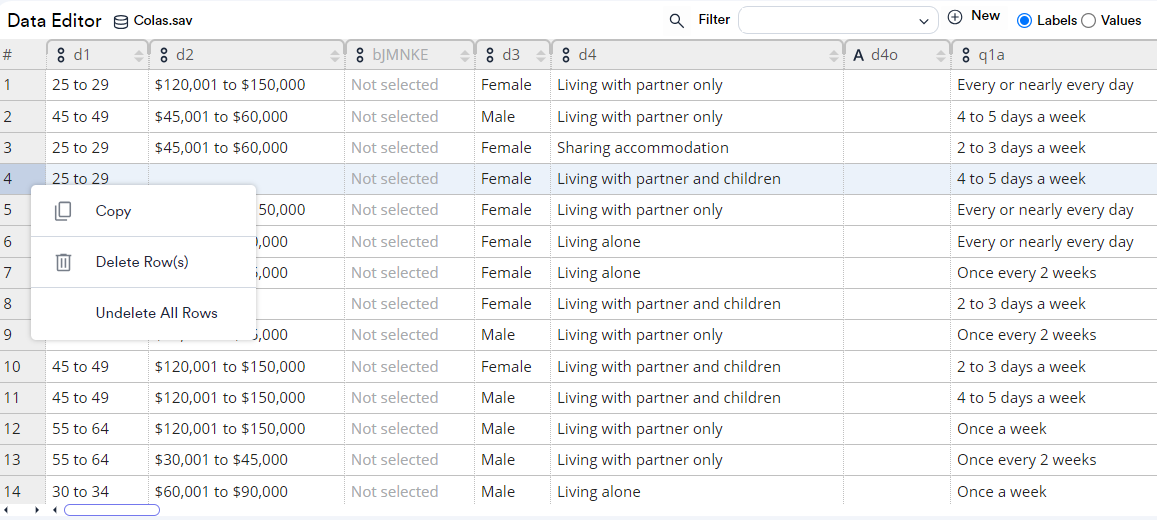Toggle sort arrows on d4 column
The height and width of the screenshot is (520, 1157).
(835, 55)
